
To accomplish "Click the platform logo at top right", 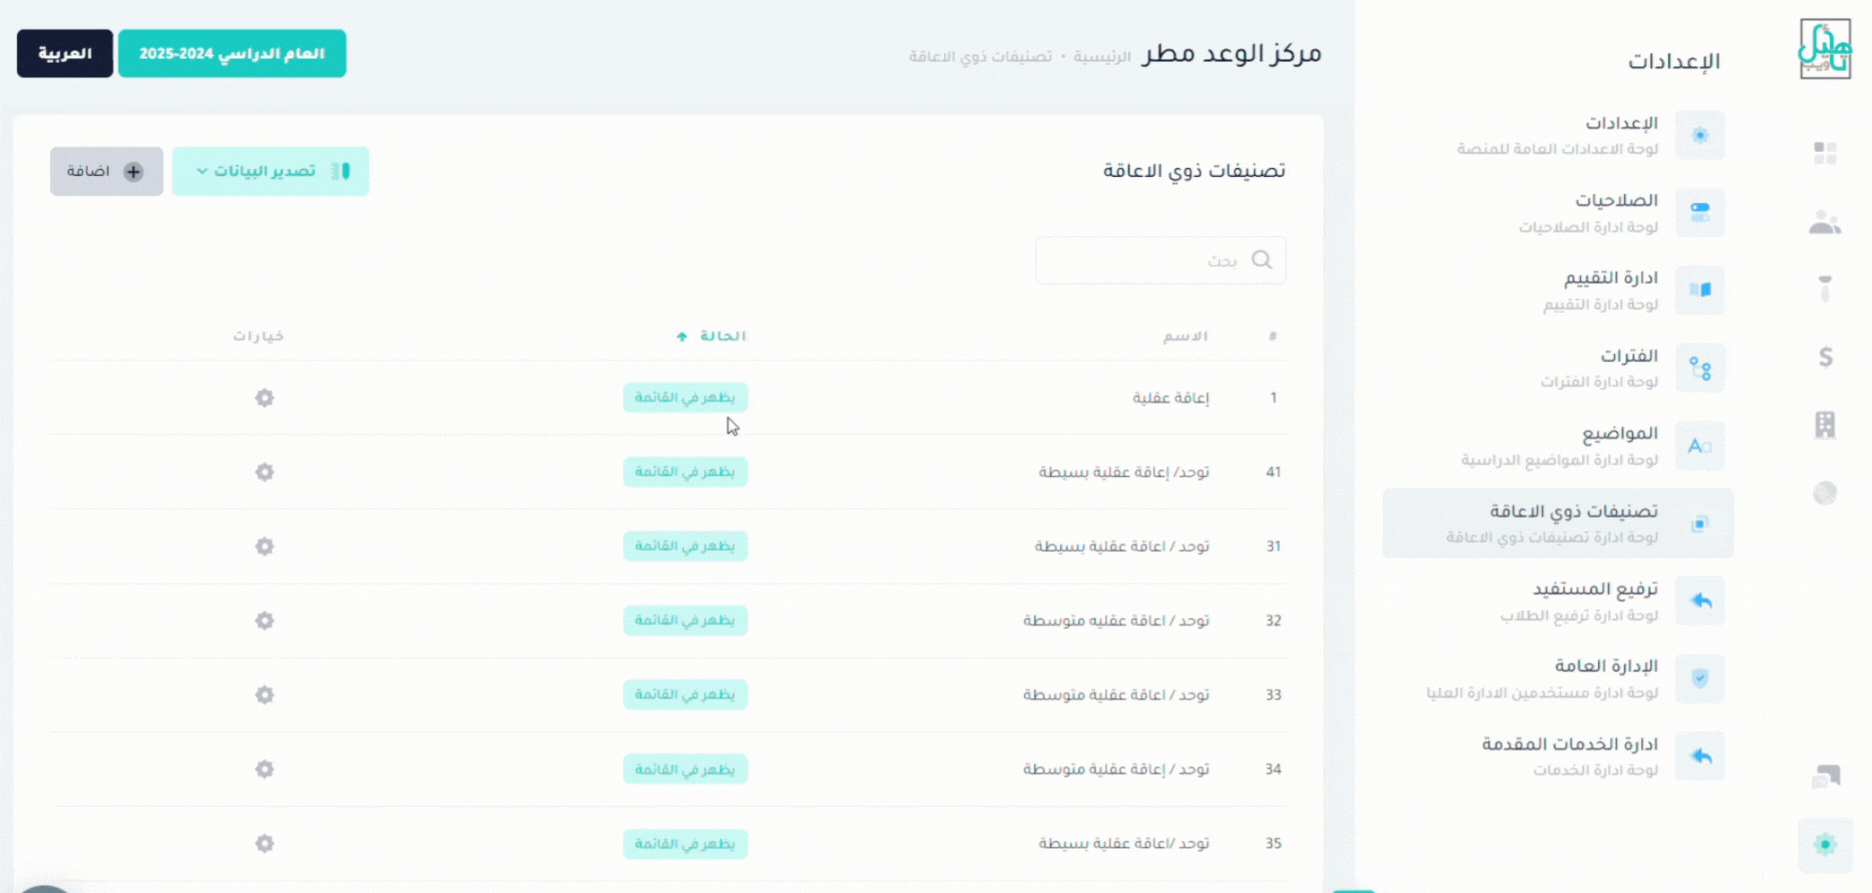I will pos(1825,49).
